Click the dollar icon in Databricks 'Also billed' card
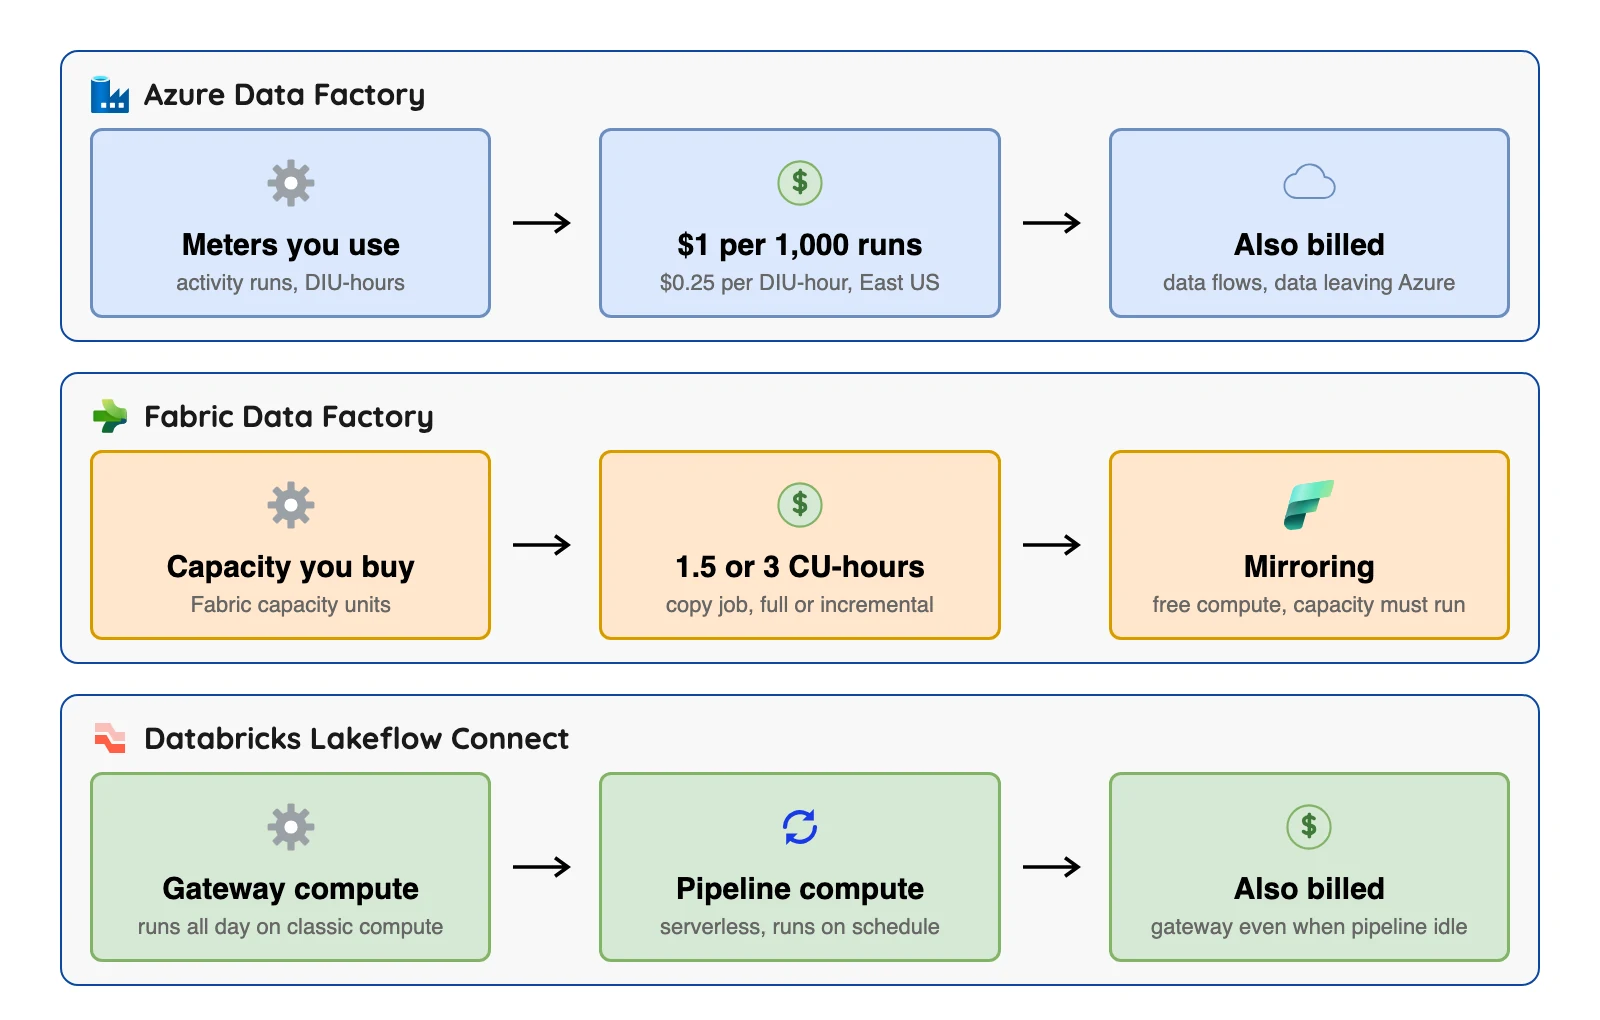The height and width of the screenshot is (1020, 1600). click(1309, 827)
